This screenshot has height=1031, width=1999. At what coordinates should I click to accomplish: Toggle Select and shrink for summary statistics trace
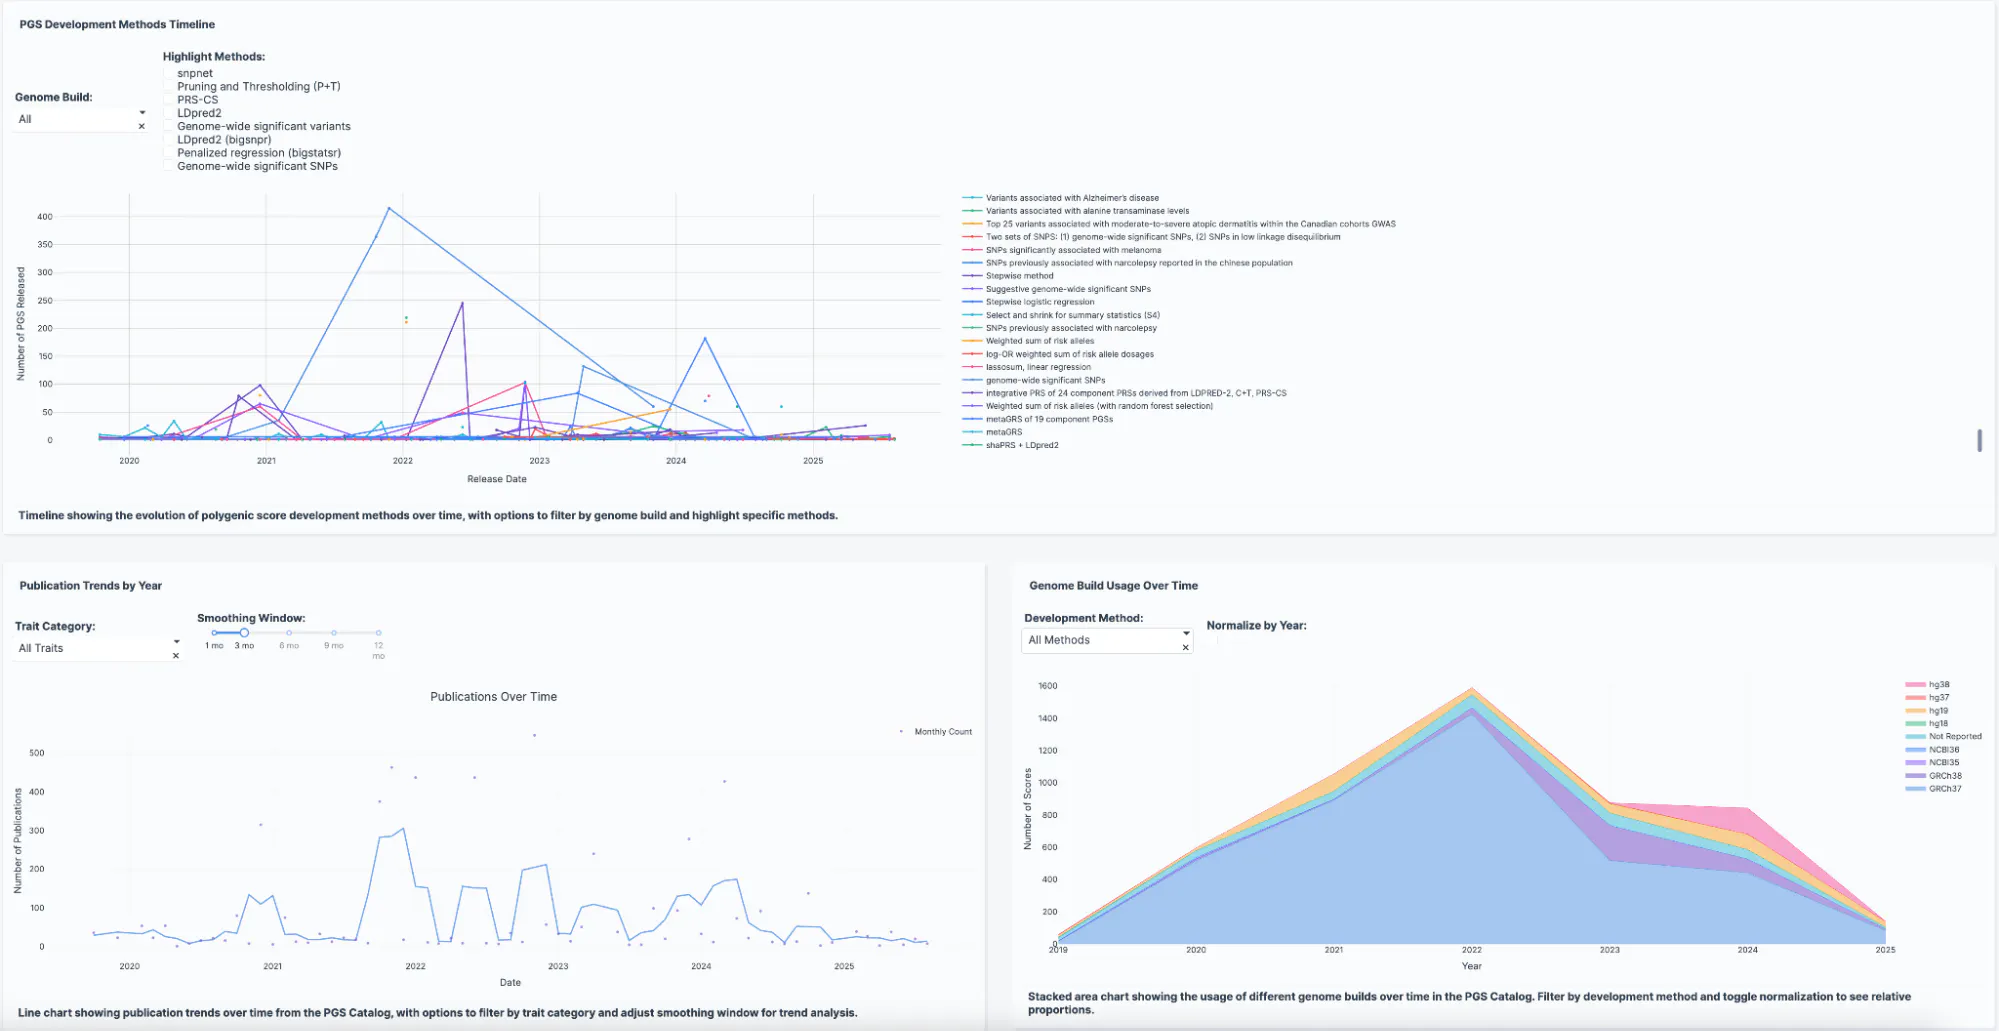point(1062,315)
